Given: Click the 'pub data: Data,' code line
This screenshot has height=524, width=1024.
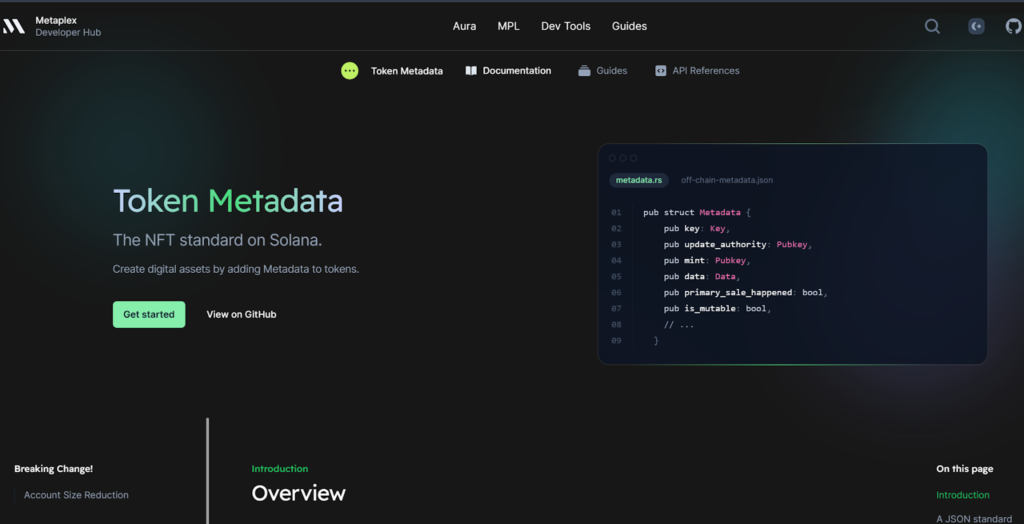Looking at the screenshot, I should (x=702, y=276).
